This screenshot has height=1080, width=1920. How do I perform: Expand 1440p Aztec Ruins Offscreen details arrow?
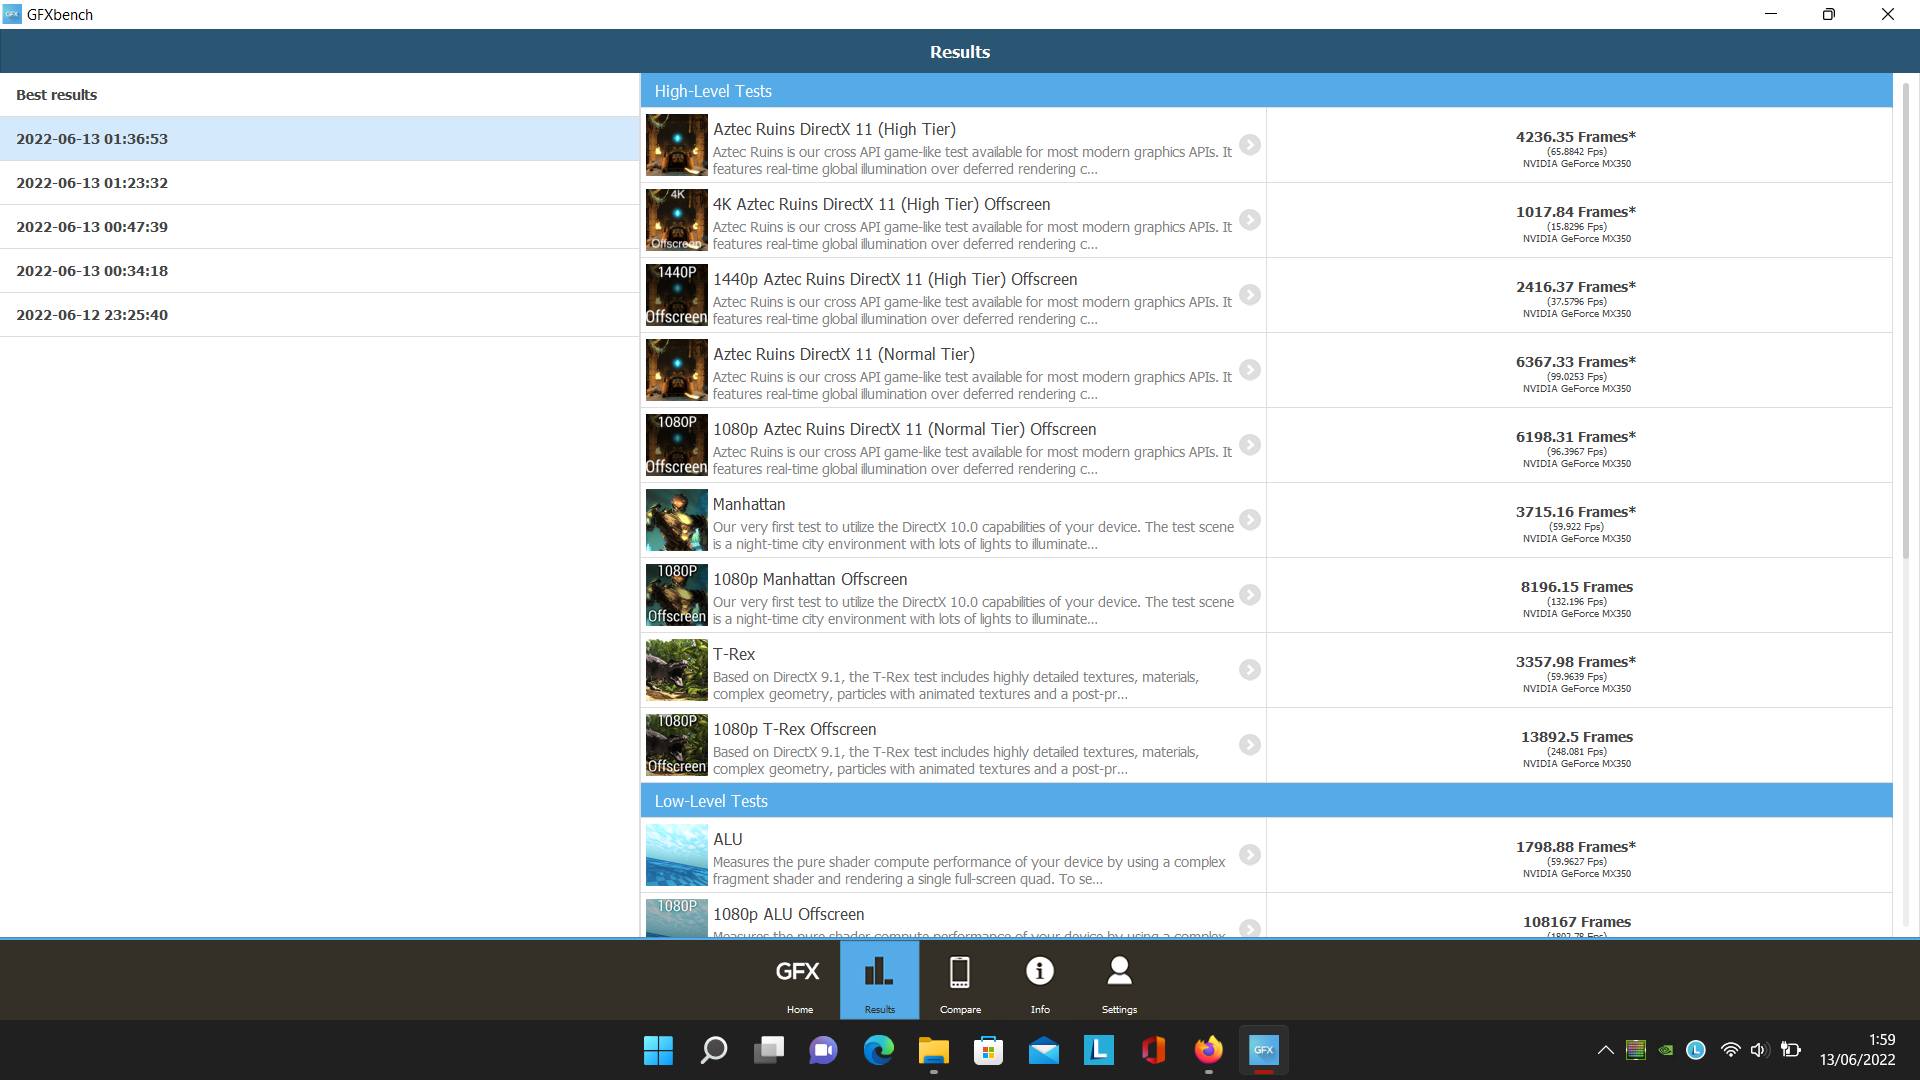[1250, 295]
